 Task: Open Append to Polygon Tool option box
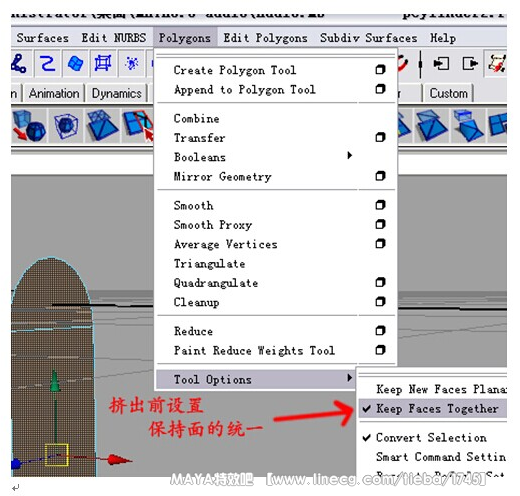[x=380, y=89]
